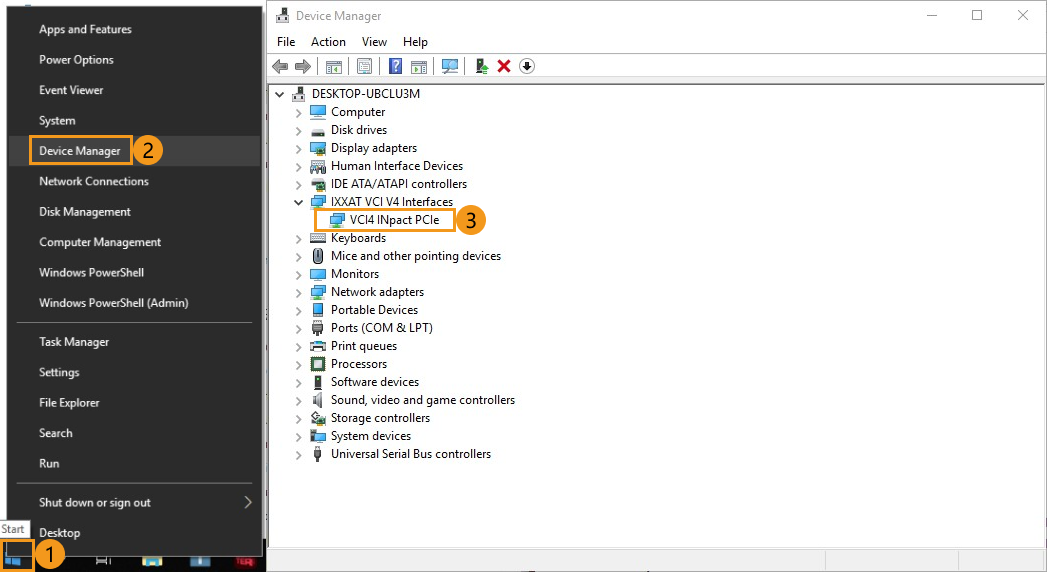Click the Universal Serial Bus controllers icon
Viewport: 1047px width, 572px height.
tap(318, 455)
